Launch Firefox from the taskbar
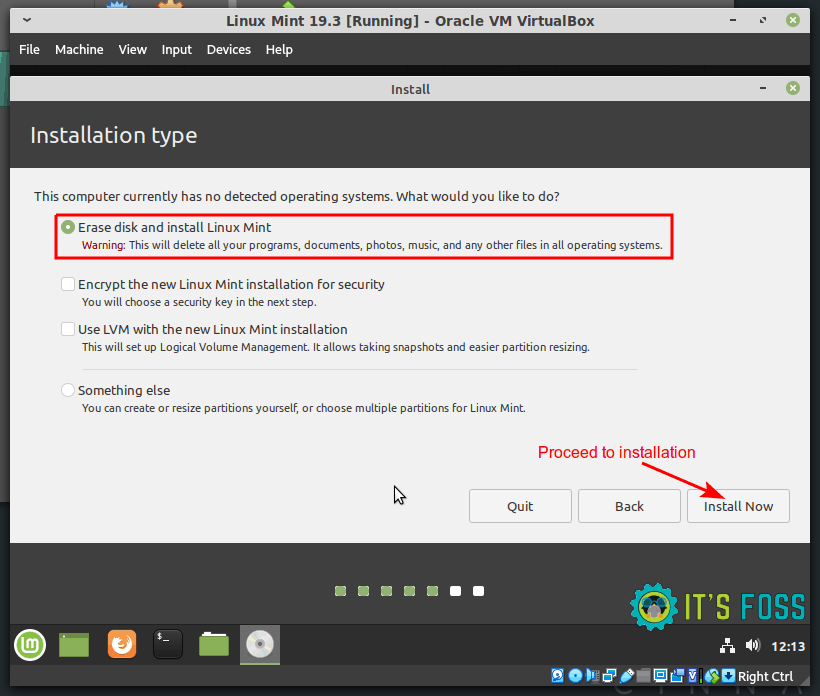The image size is (820, 696). (121, 645)
